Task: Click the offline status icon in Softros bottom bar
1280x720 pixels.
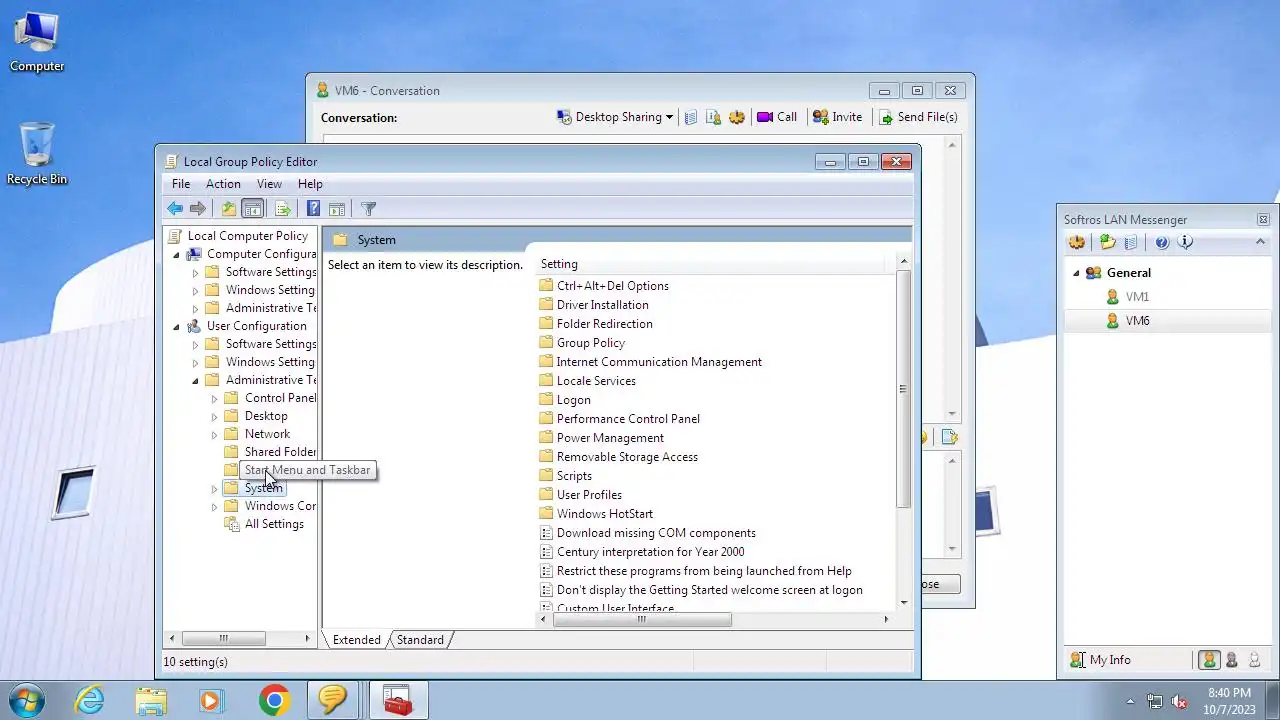Action: (x=1253, y=660)
